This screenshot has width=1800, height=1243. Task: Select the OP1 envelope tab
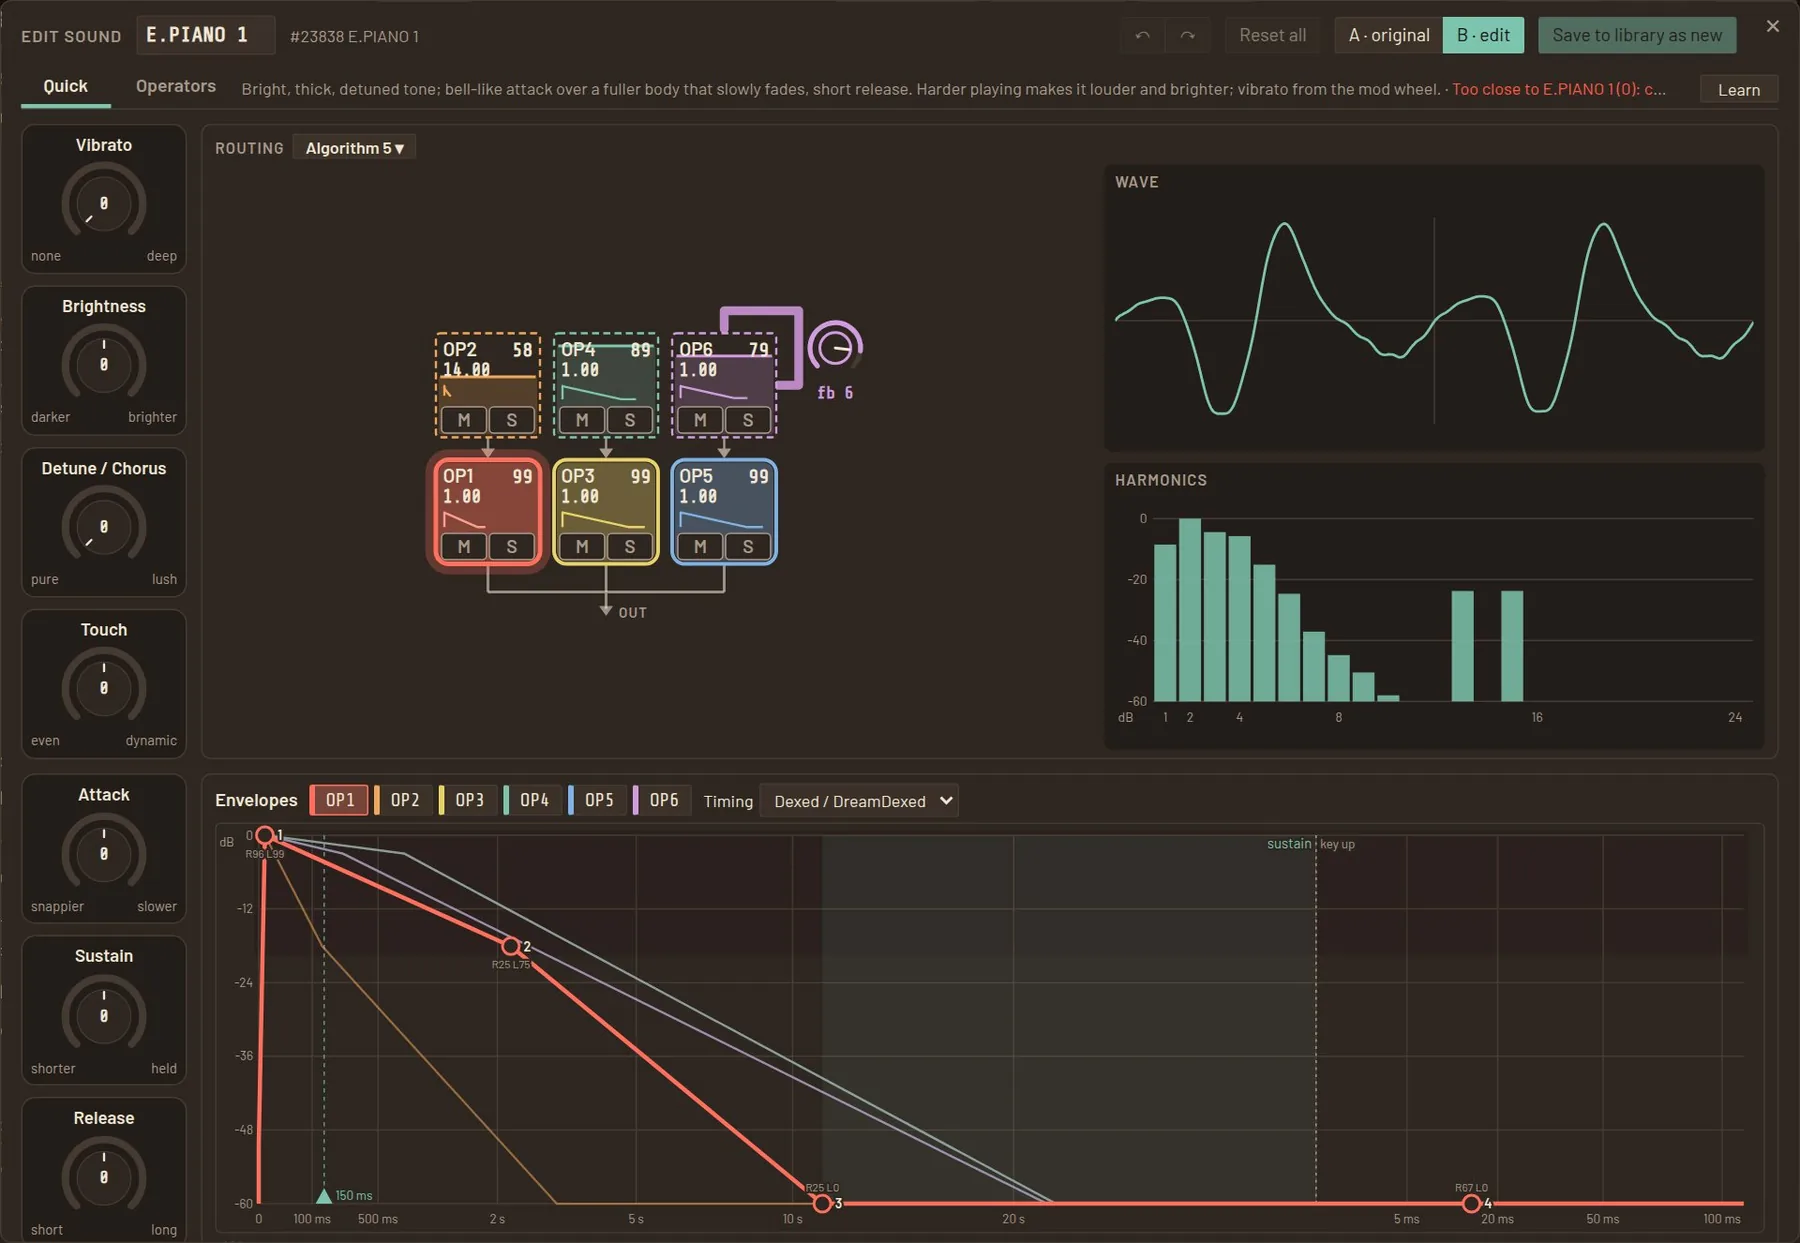click(339, 800)
